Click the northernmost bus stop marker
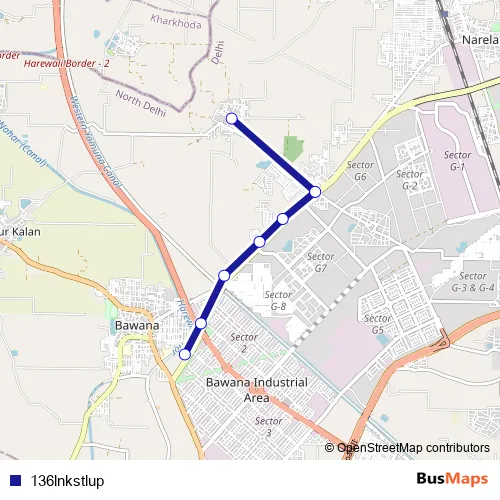 [232, 118]
